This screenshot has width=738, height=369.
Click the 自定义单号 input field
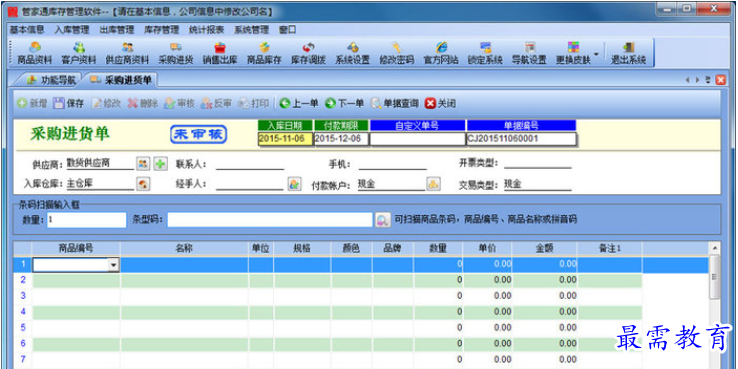click(x=417, y=139)
